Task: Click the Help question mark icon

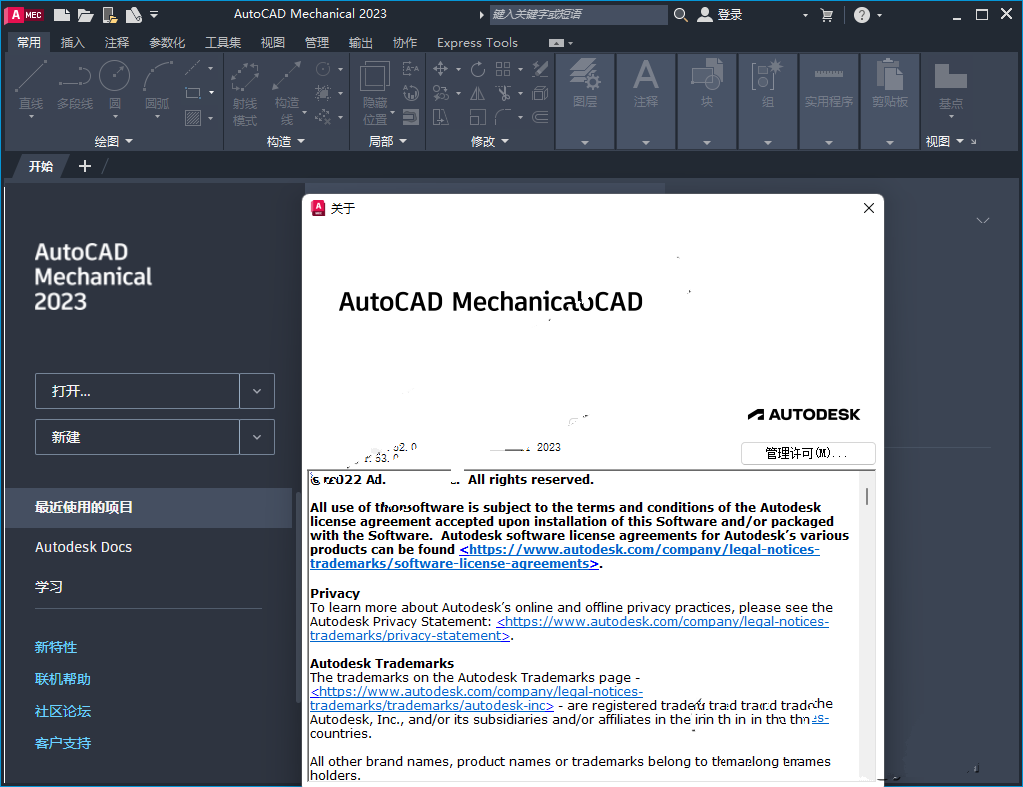Action: tap(862, 15)
